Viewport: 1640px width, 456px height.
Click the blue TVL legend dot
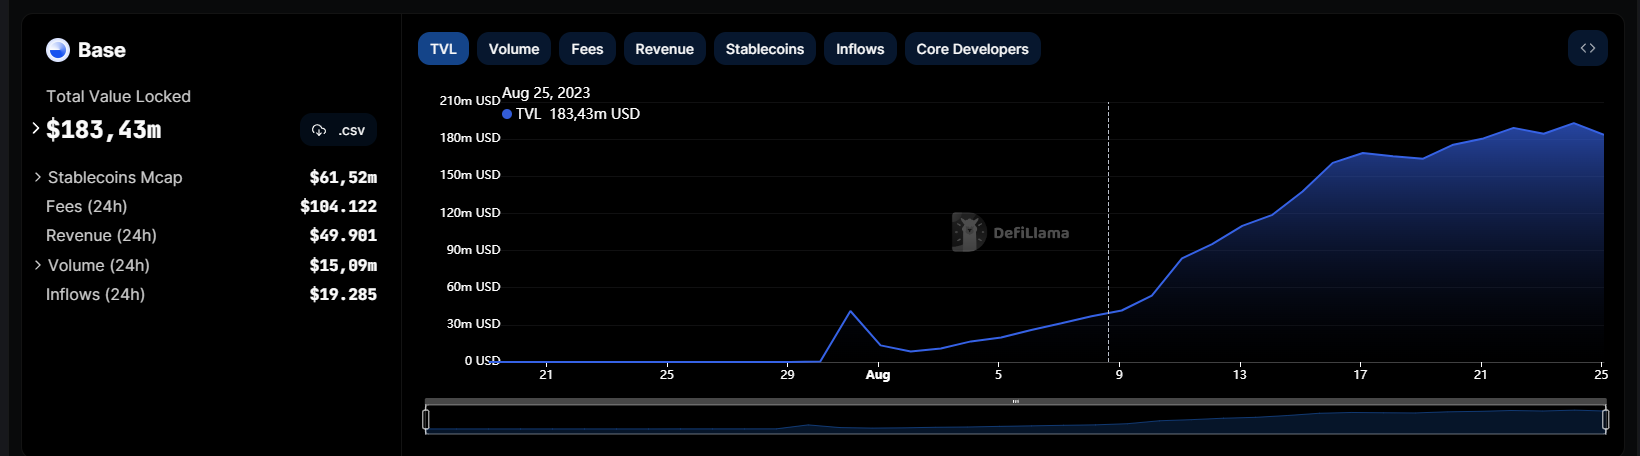pos(507,114)
